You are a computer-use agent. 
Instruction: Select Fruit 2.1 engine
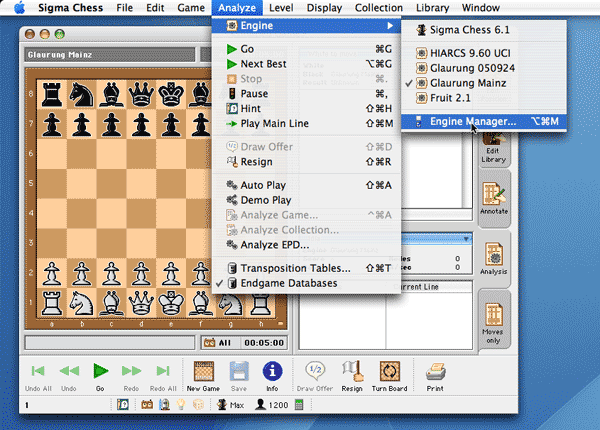(x=484, y=98)
